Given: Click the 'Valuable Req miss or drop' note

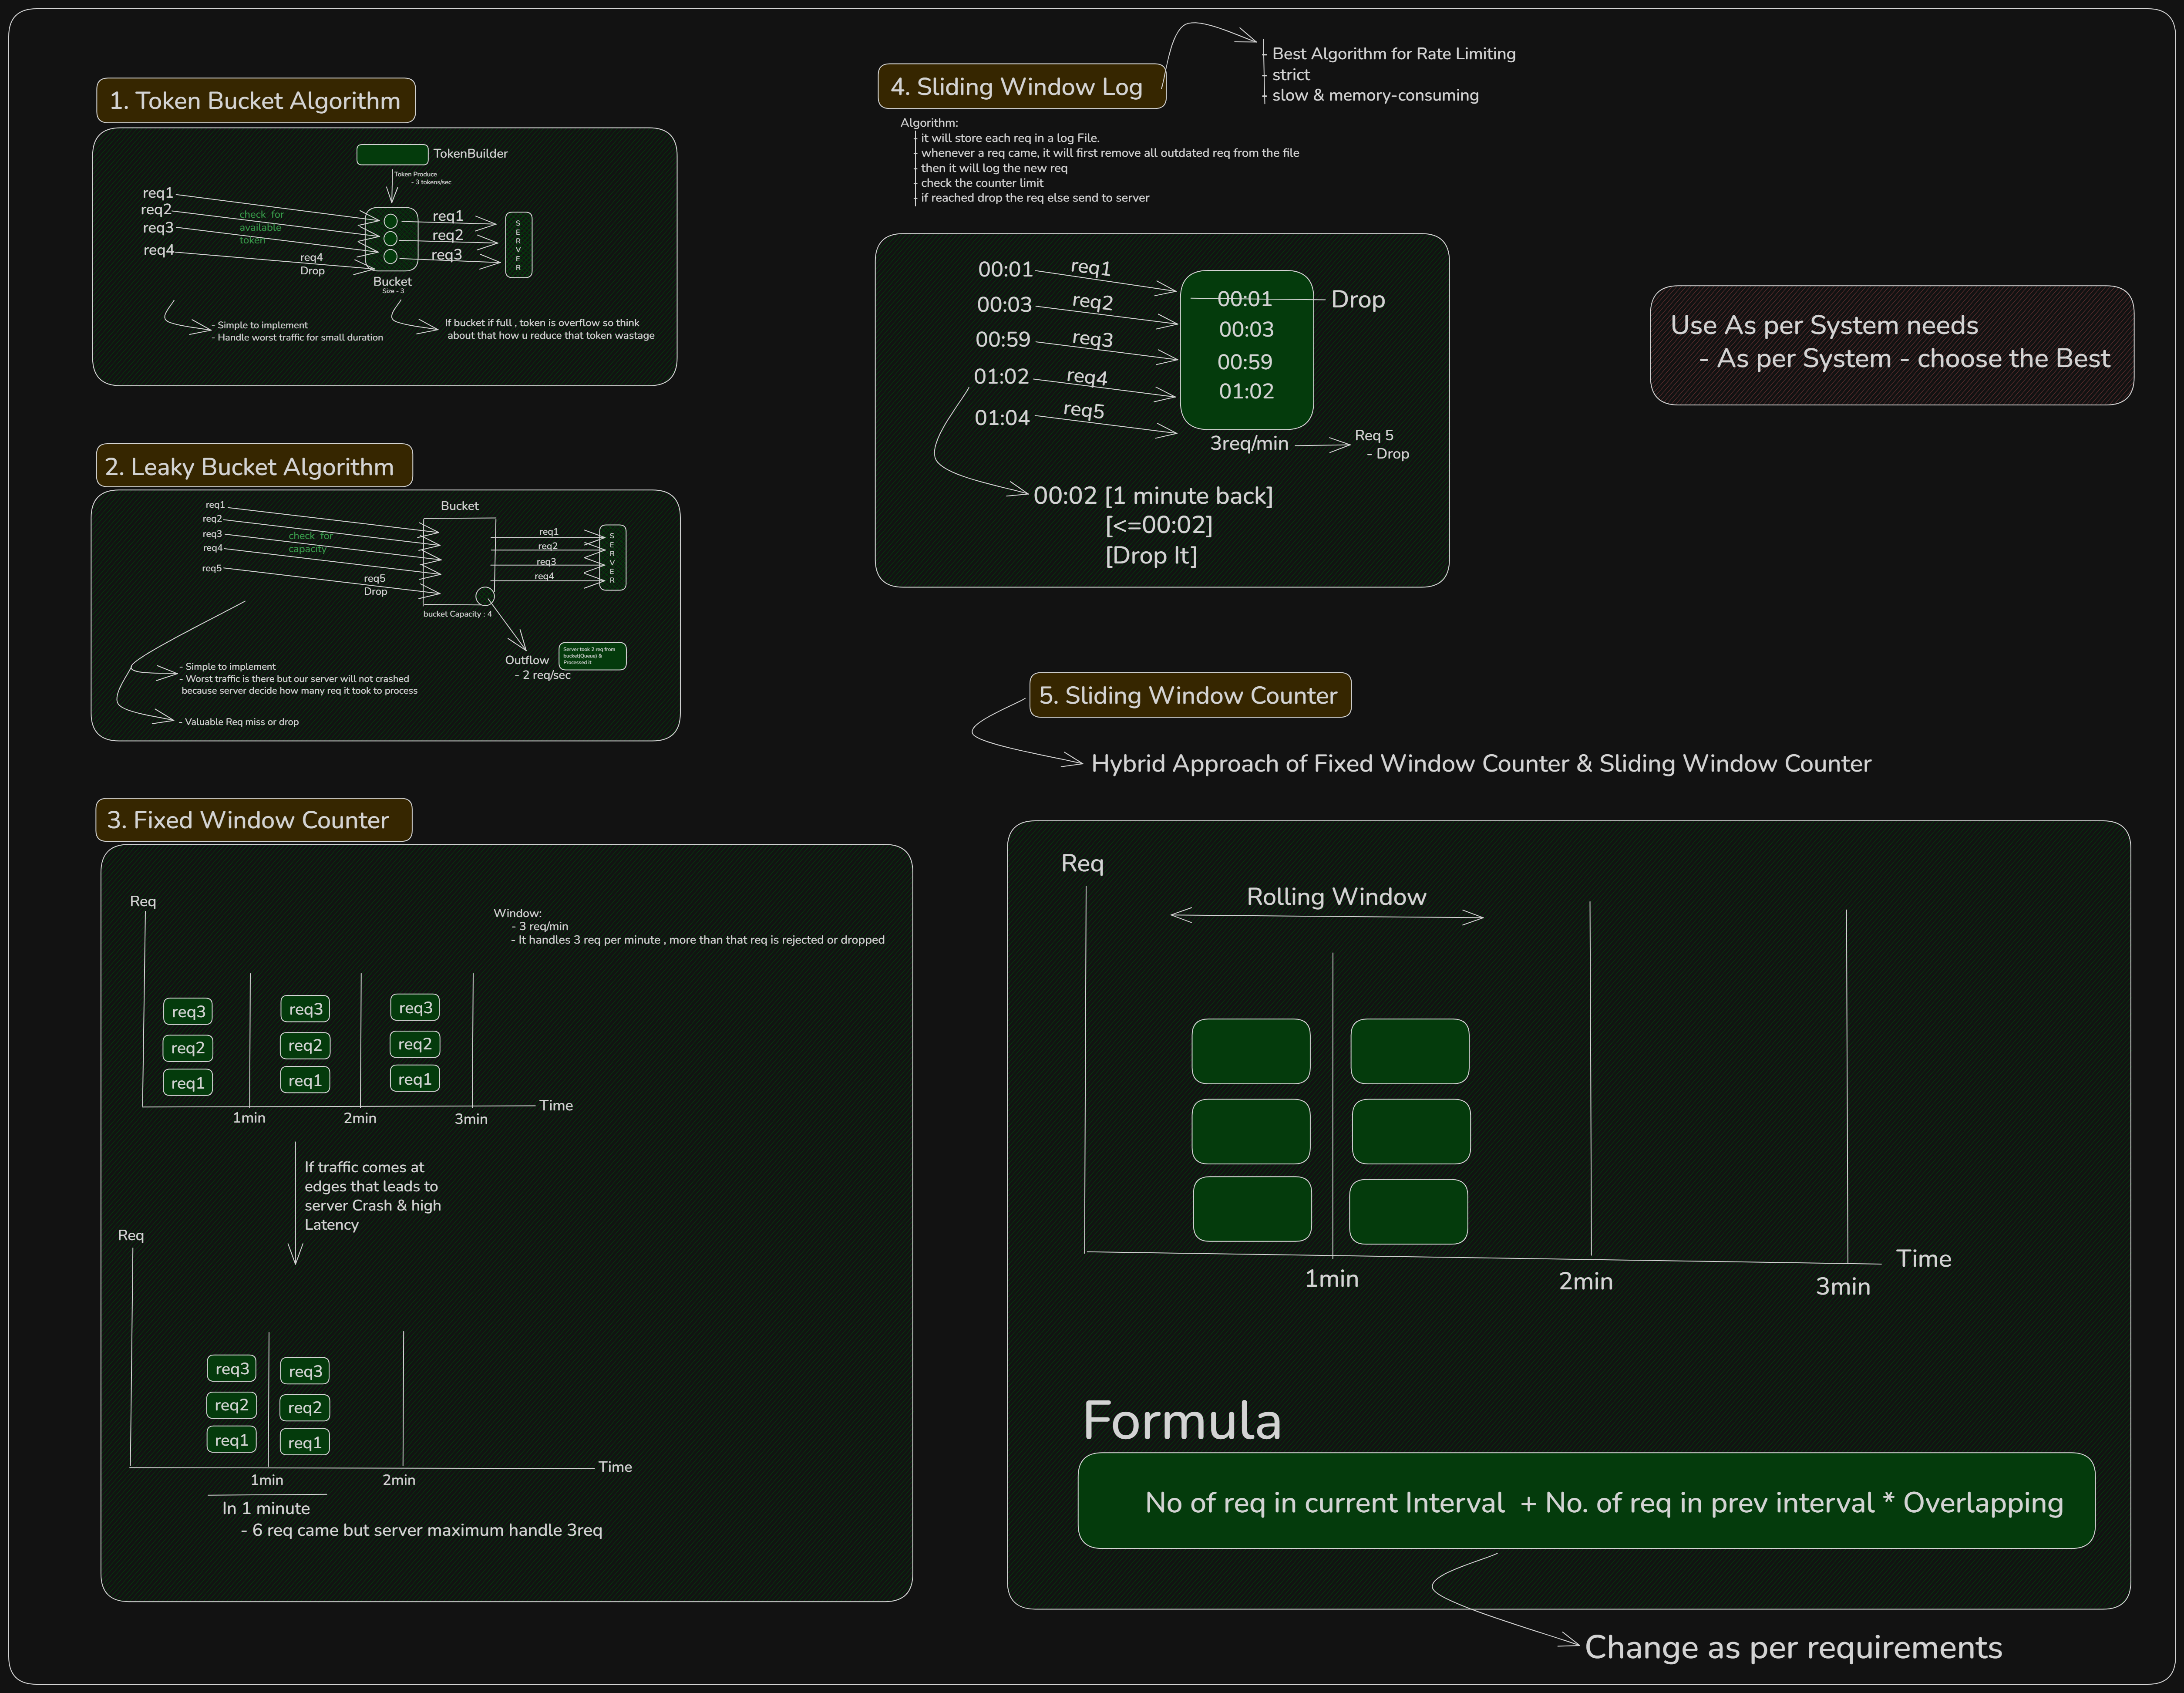Looking at the screenshot, I should click(239, 722).
